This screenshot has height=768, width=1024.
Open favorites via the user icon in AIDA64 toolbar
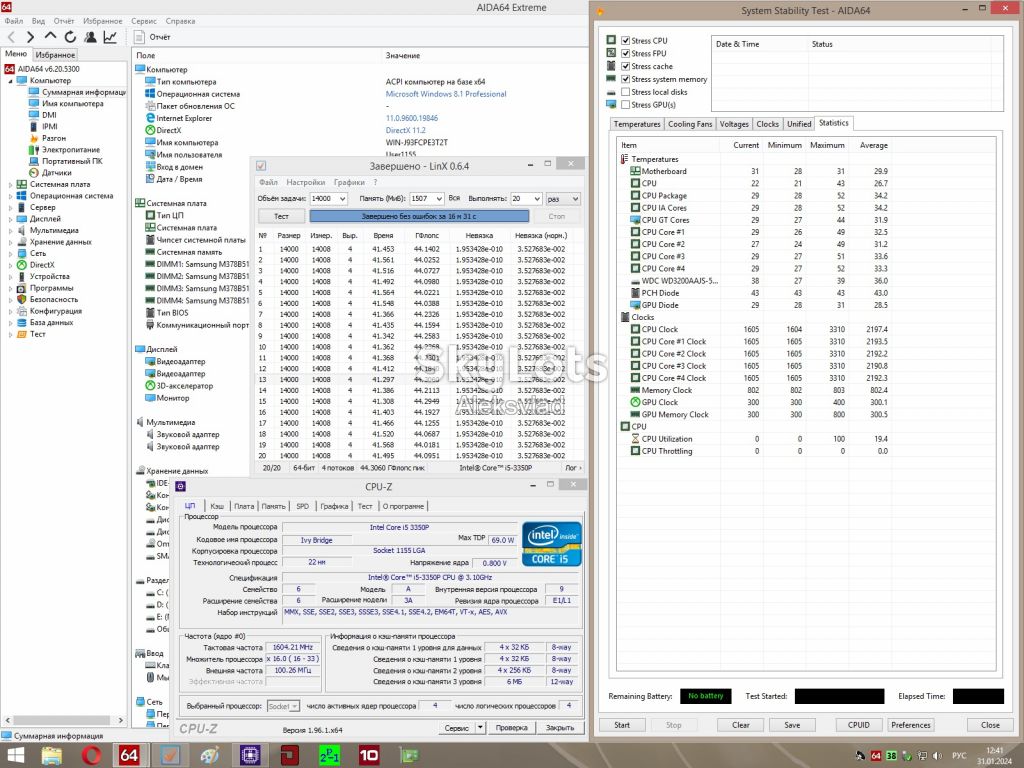90,37
